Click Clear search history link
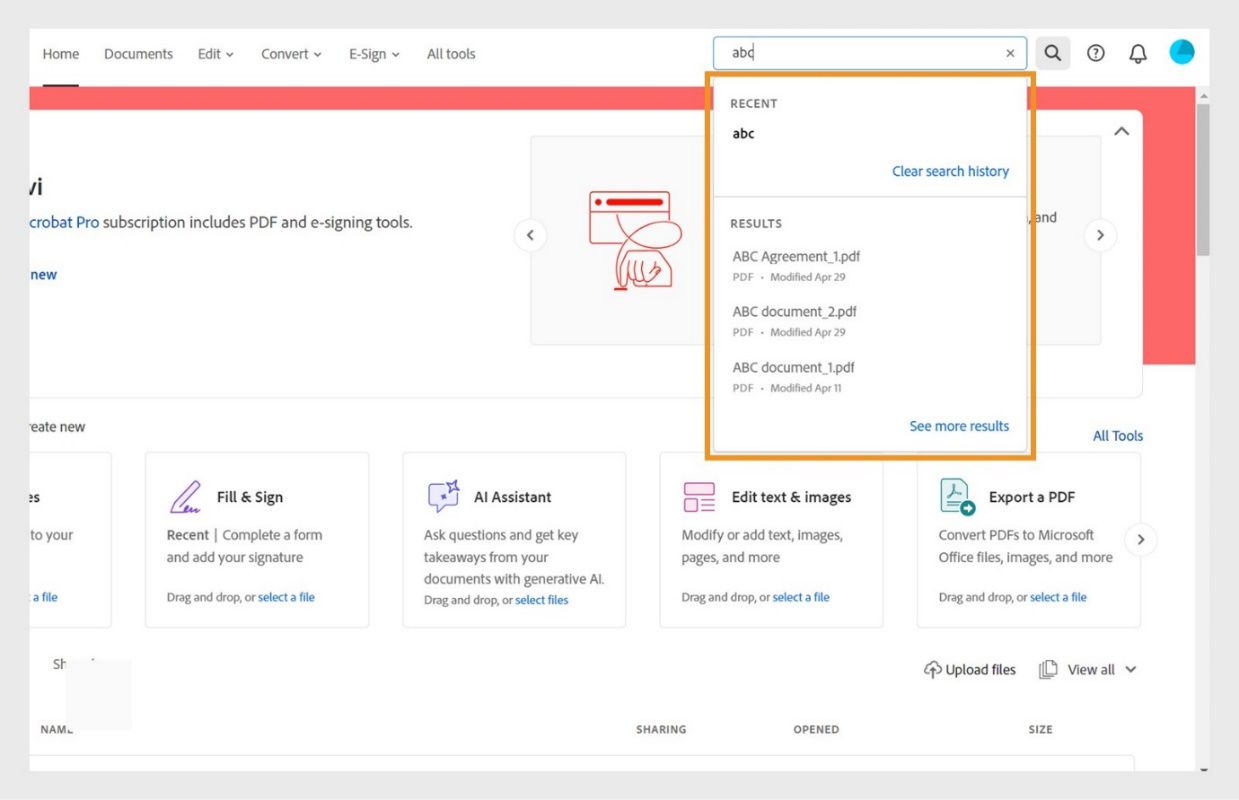Viewport: 1239px width, 800px height. tap(950, 171)
